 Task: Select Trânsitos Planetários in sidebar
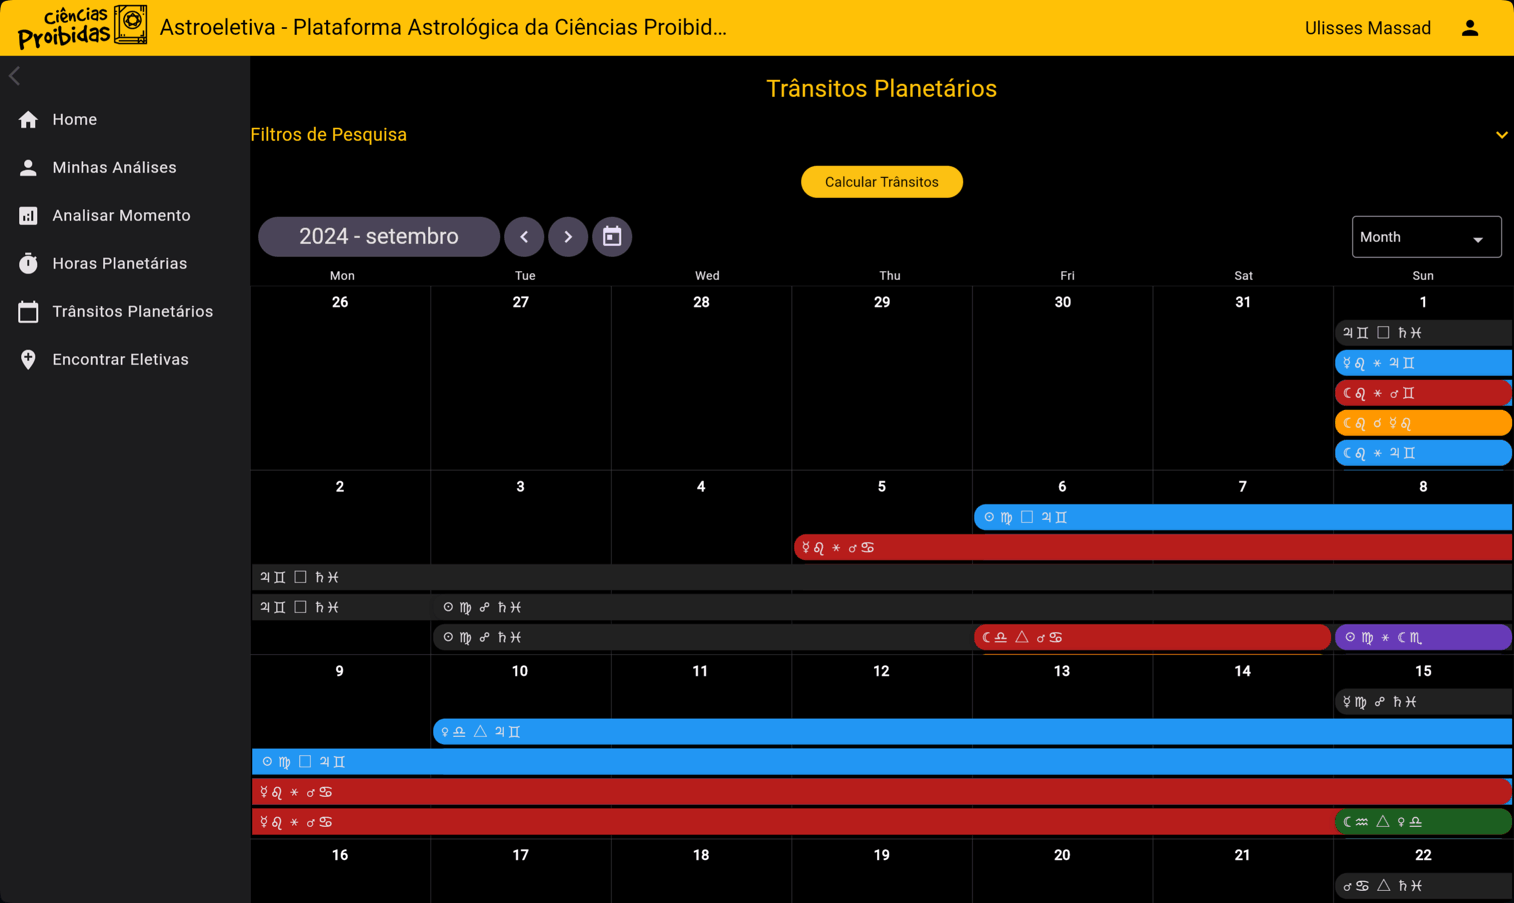[x=132, y=312]
